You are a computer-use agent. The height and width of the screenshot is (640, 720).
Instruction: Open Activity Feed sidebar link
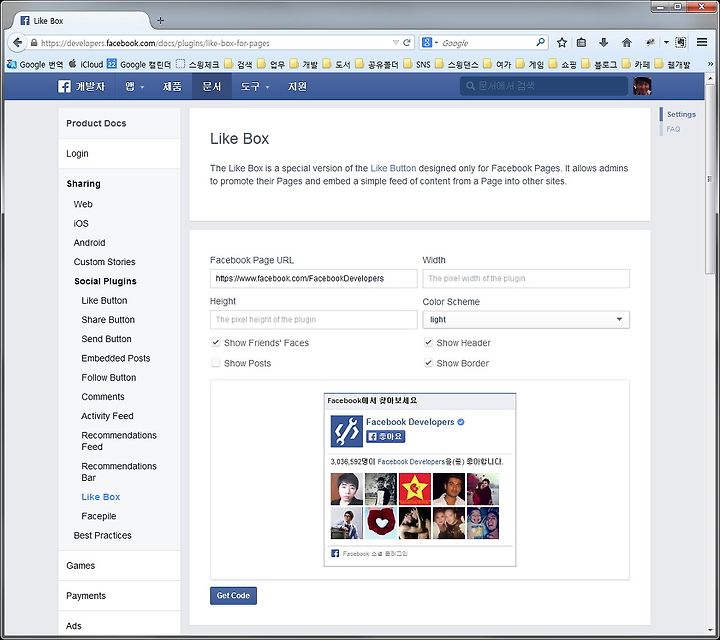[107, 416]
